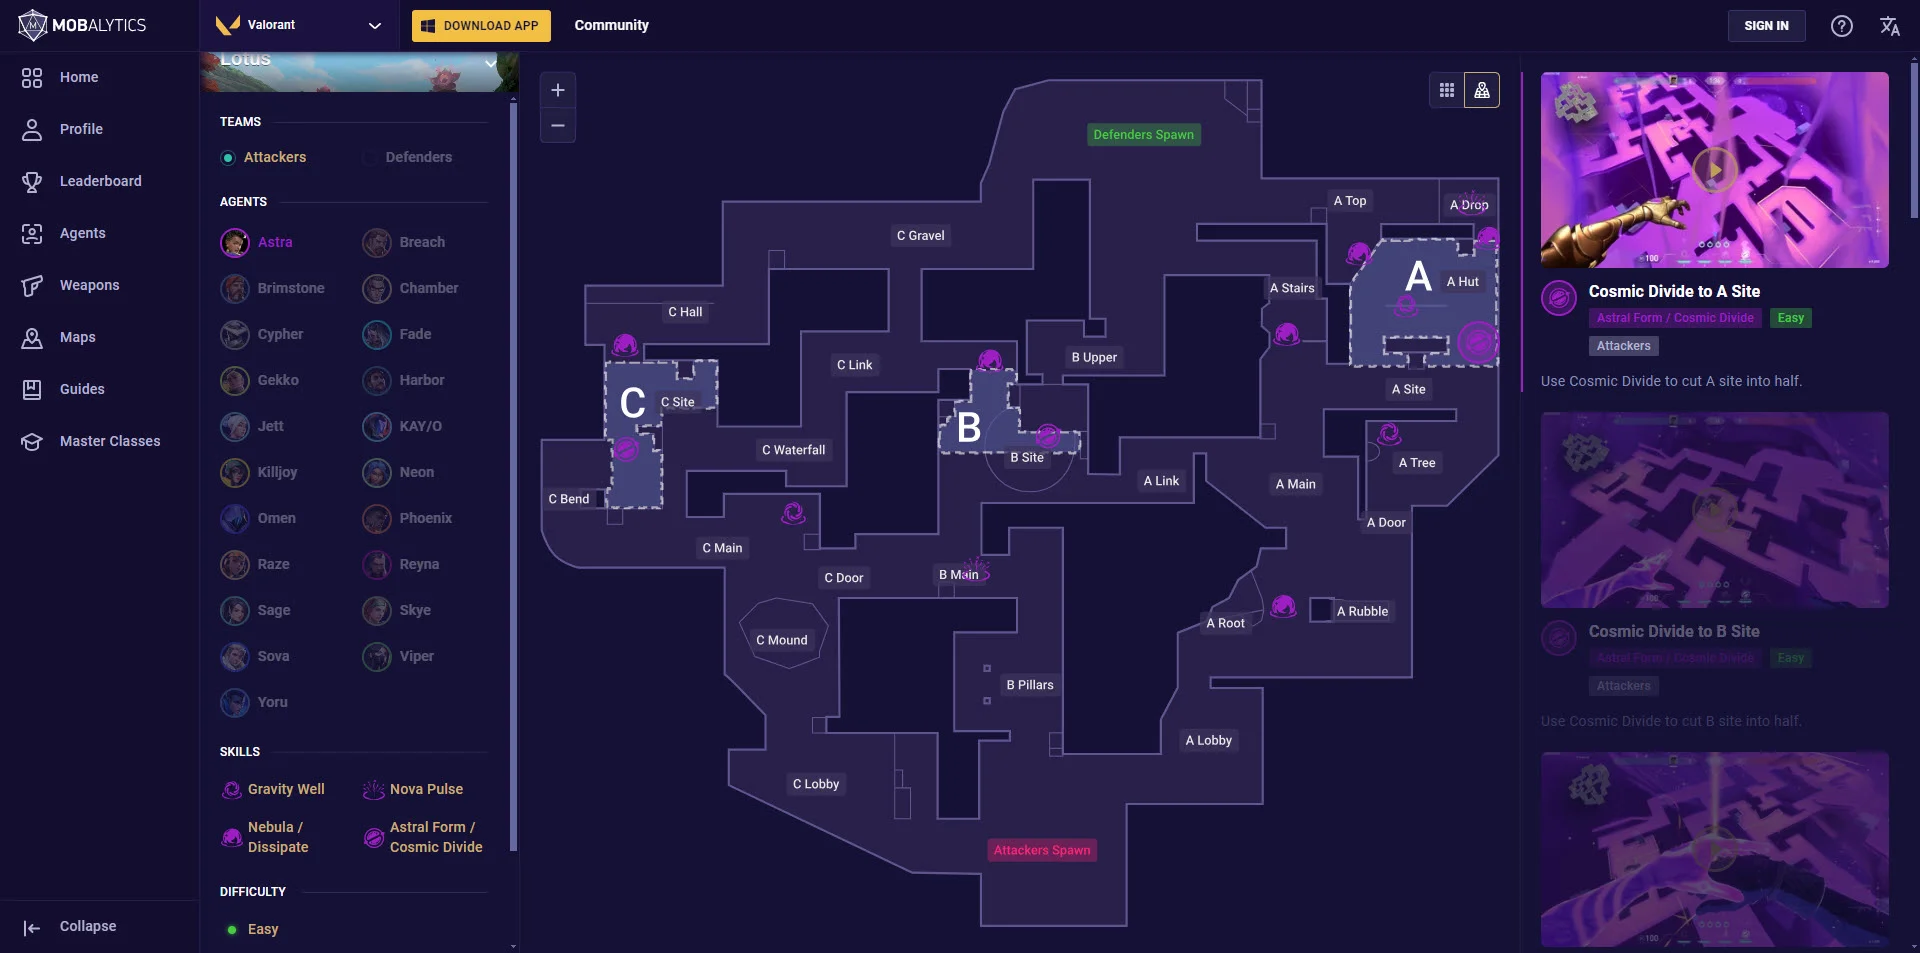The height and width of the screenshot is (953, 1920).
Task: Toggle the Easy difficulty filter
Action: coord(232,930)
